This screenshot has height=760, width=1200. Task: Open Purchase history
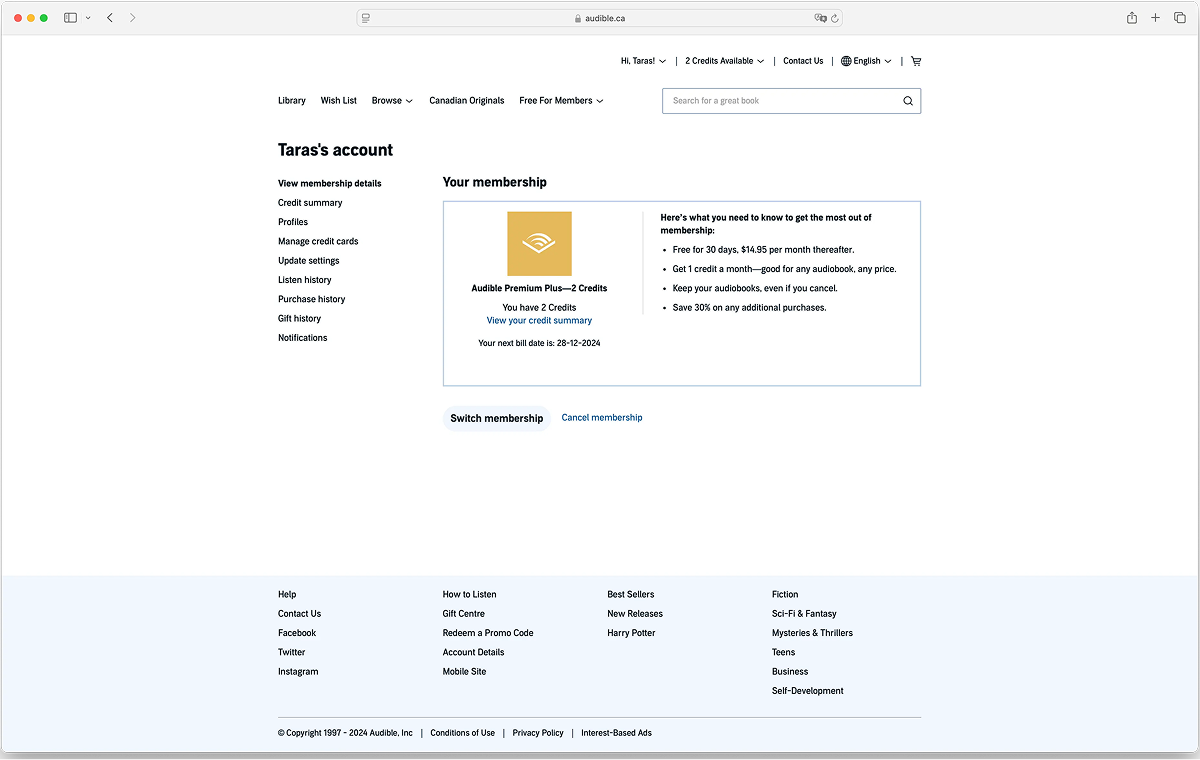[312, 299]
